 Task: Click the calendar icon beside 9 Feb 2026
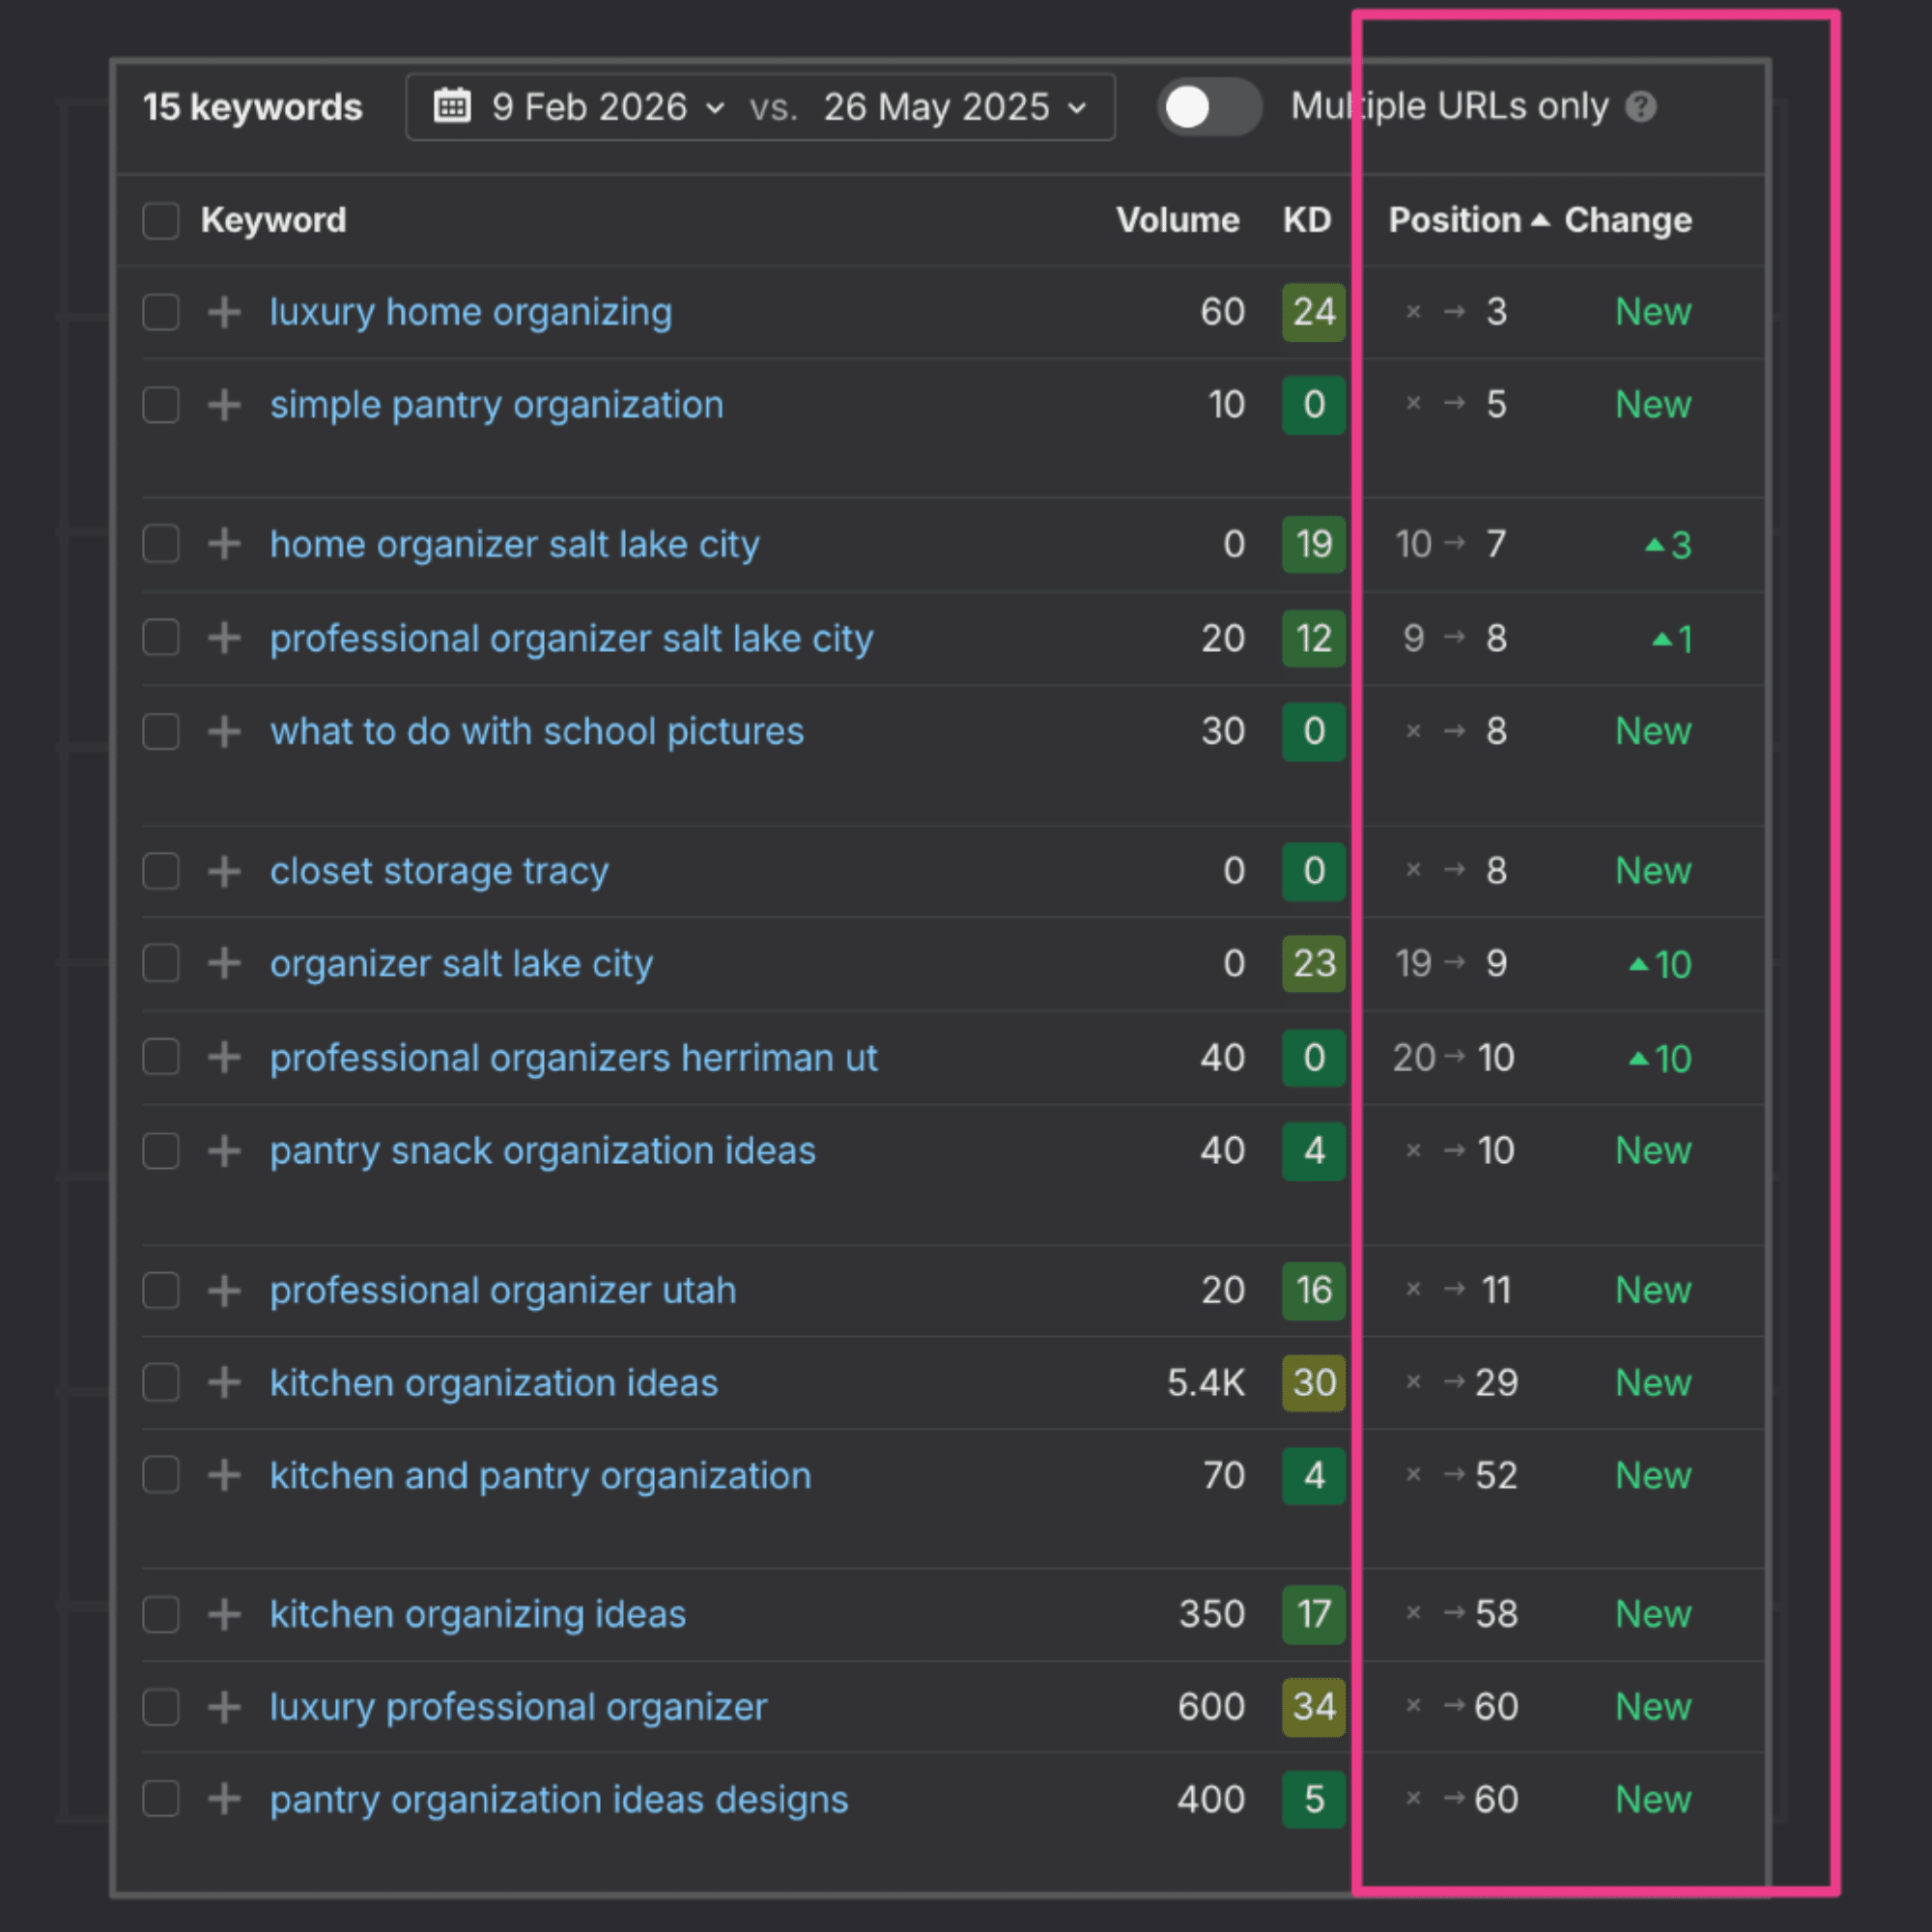point(452,106)
